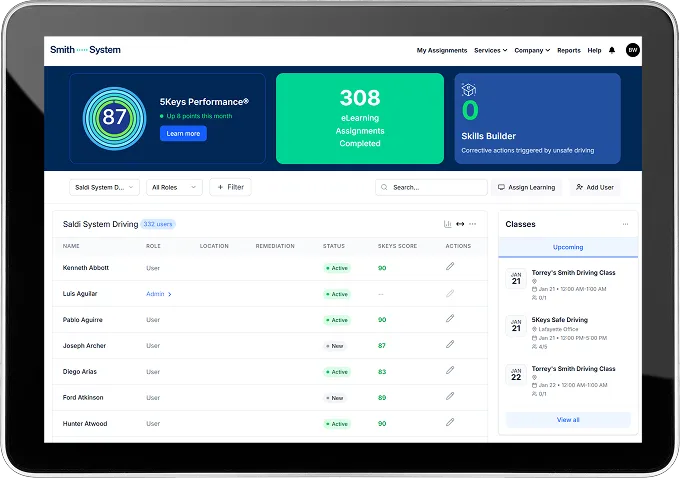
Task: Click the Skills Builder cube icon
Action: 469,90
